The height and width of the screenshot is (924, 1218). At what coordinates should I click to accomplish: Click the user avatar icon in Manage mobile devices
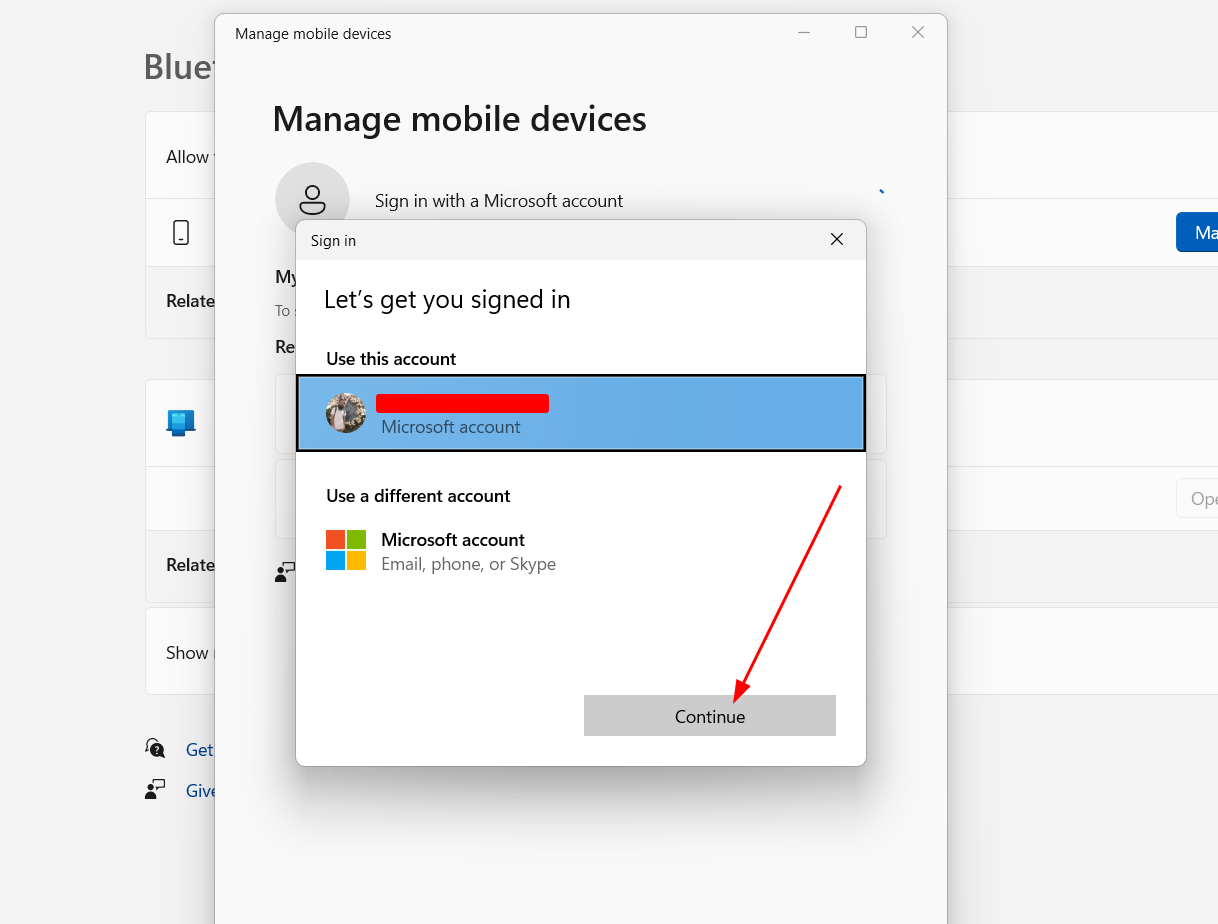(x=312, y=200)
